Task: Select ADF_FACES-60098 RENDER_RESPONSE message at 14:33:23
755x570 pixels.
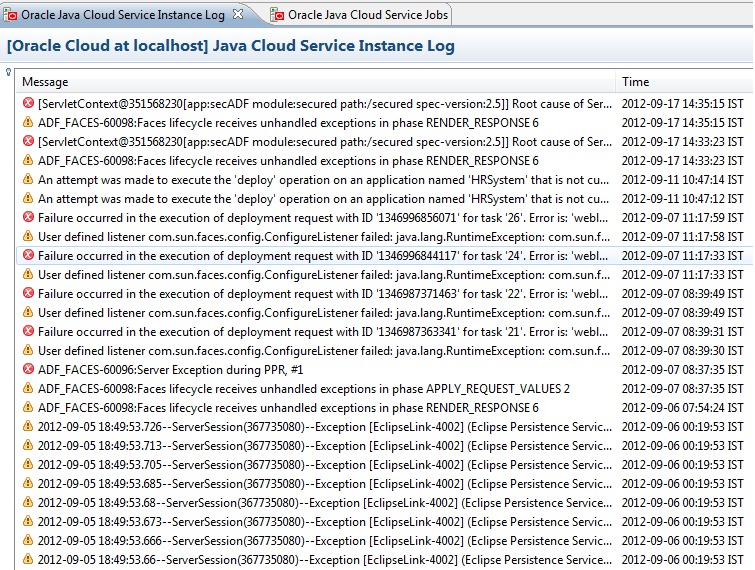Action: click(x=288, y=161)
